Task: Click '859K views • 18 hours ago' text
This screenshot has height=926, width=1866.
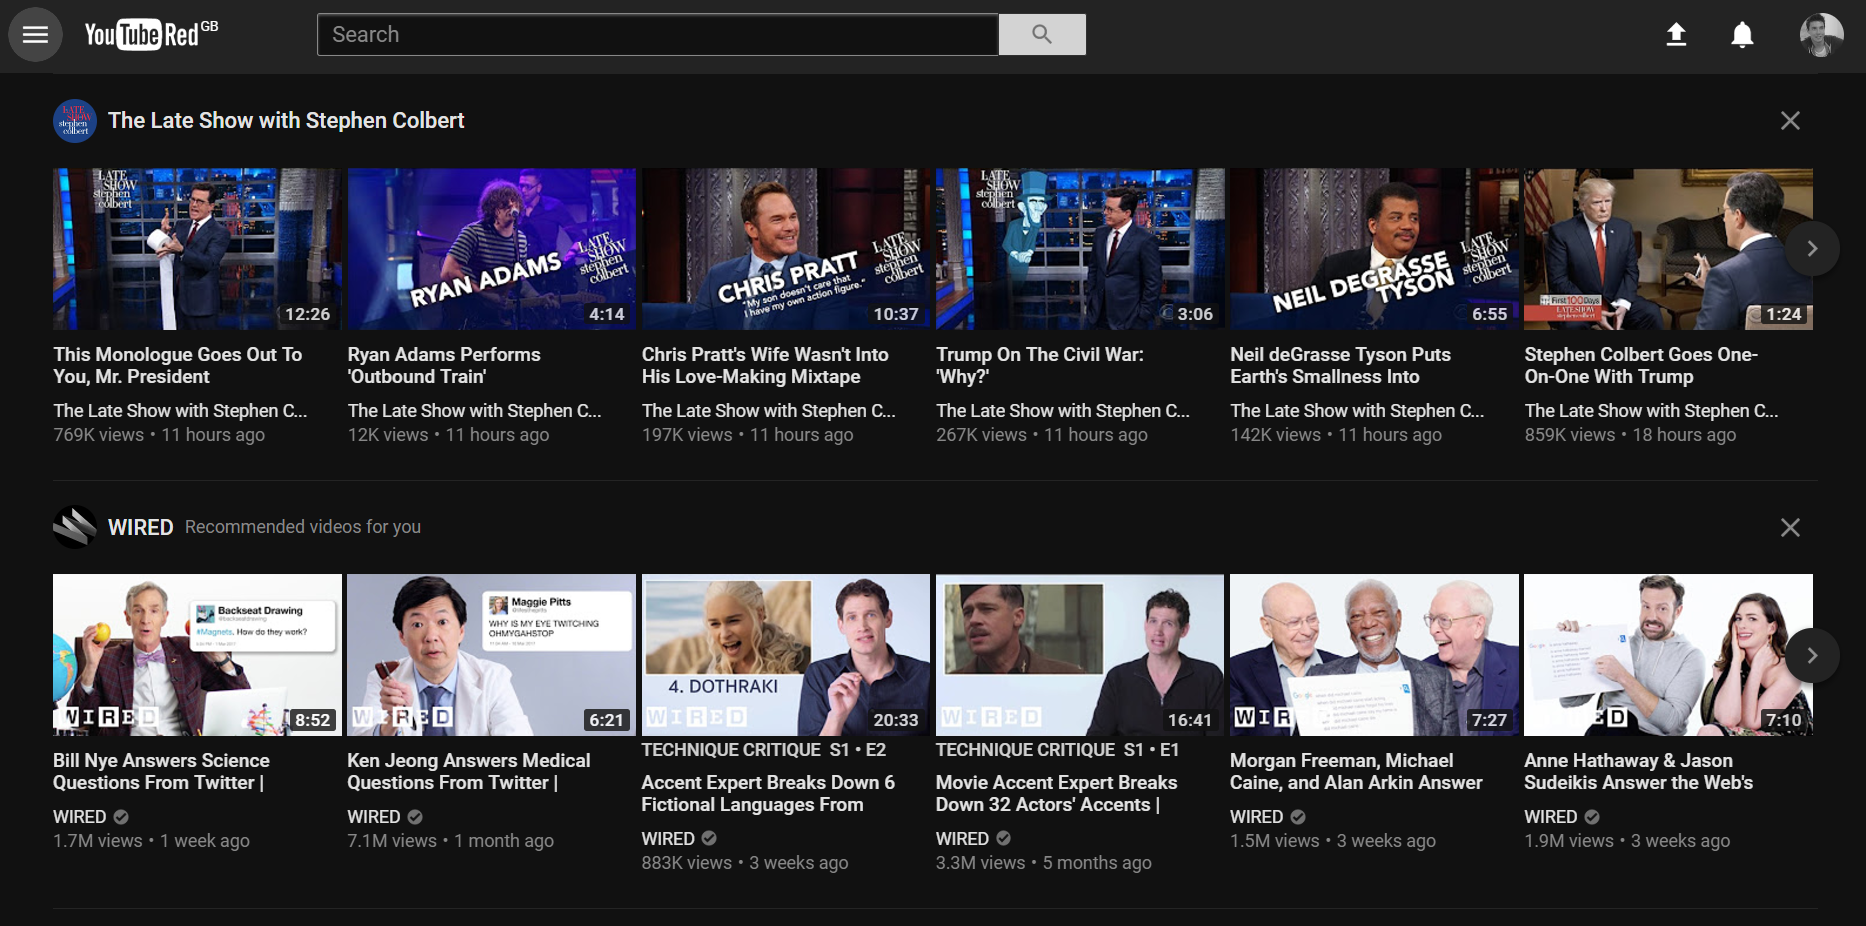Action: 1630,435
